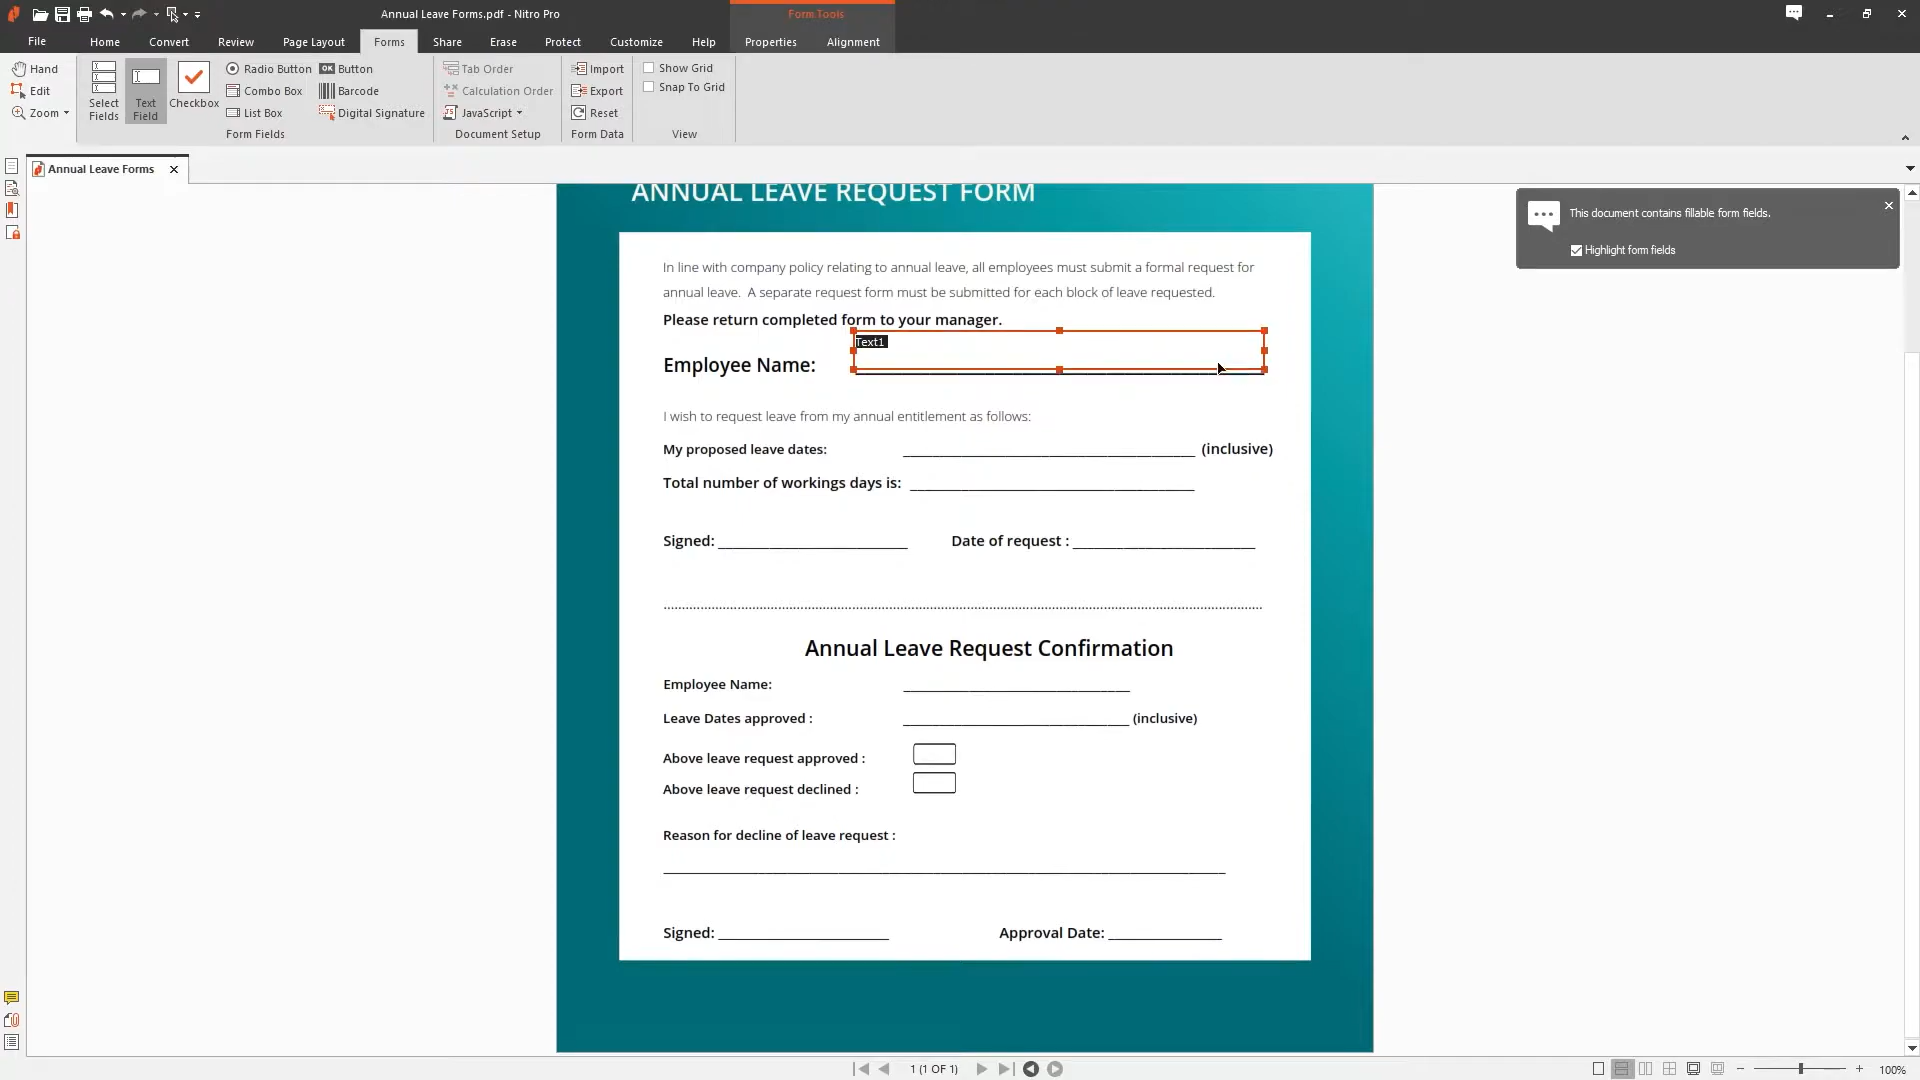Viewport: 1920px width, 1080px height.
Task: Click the next view button
Action: 1055,1069
